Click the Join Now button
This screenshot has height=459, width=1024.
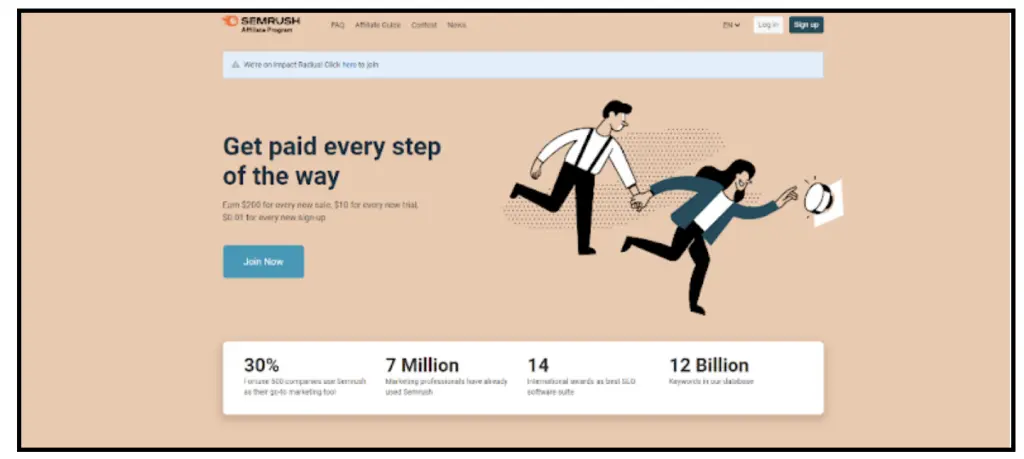(263, 262)
